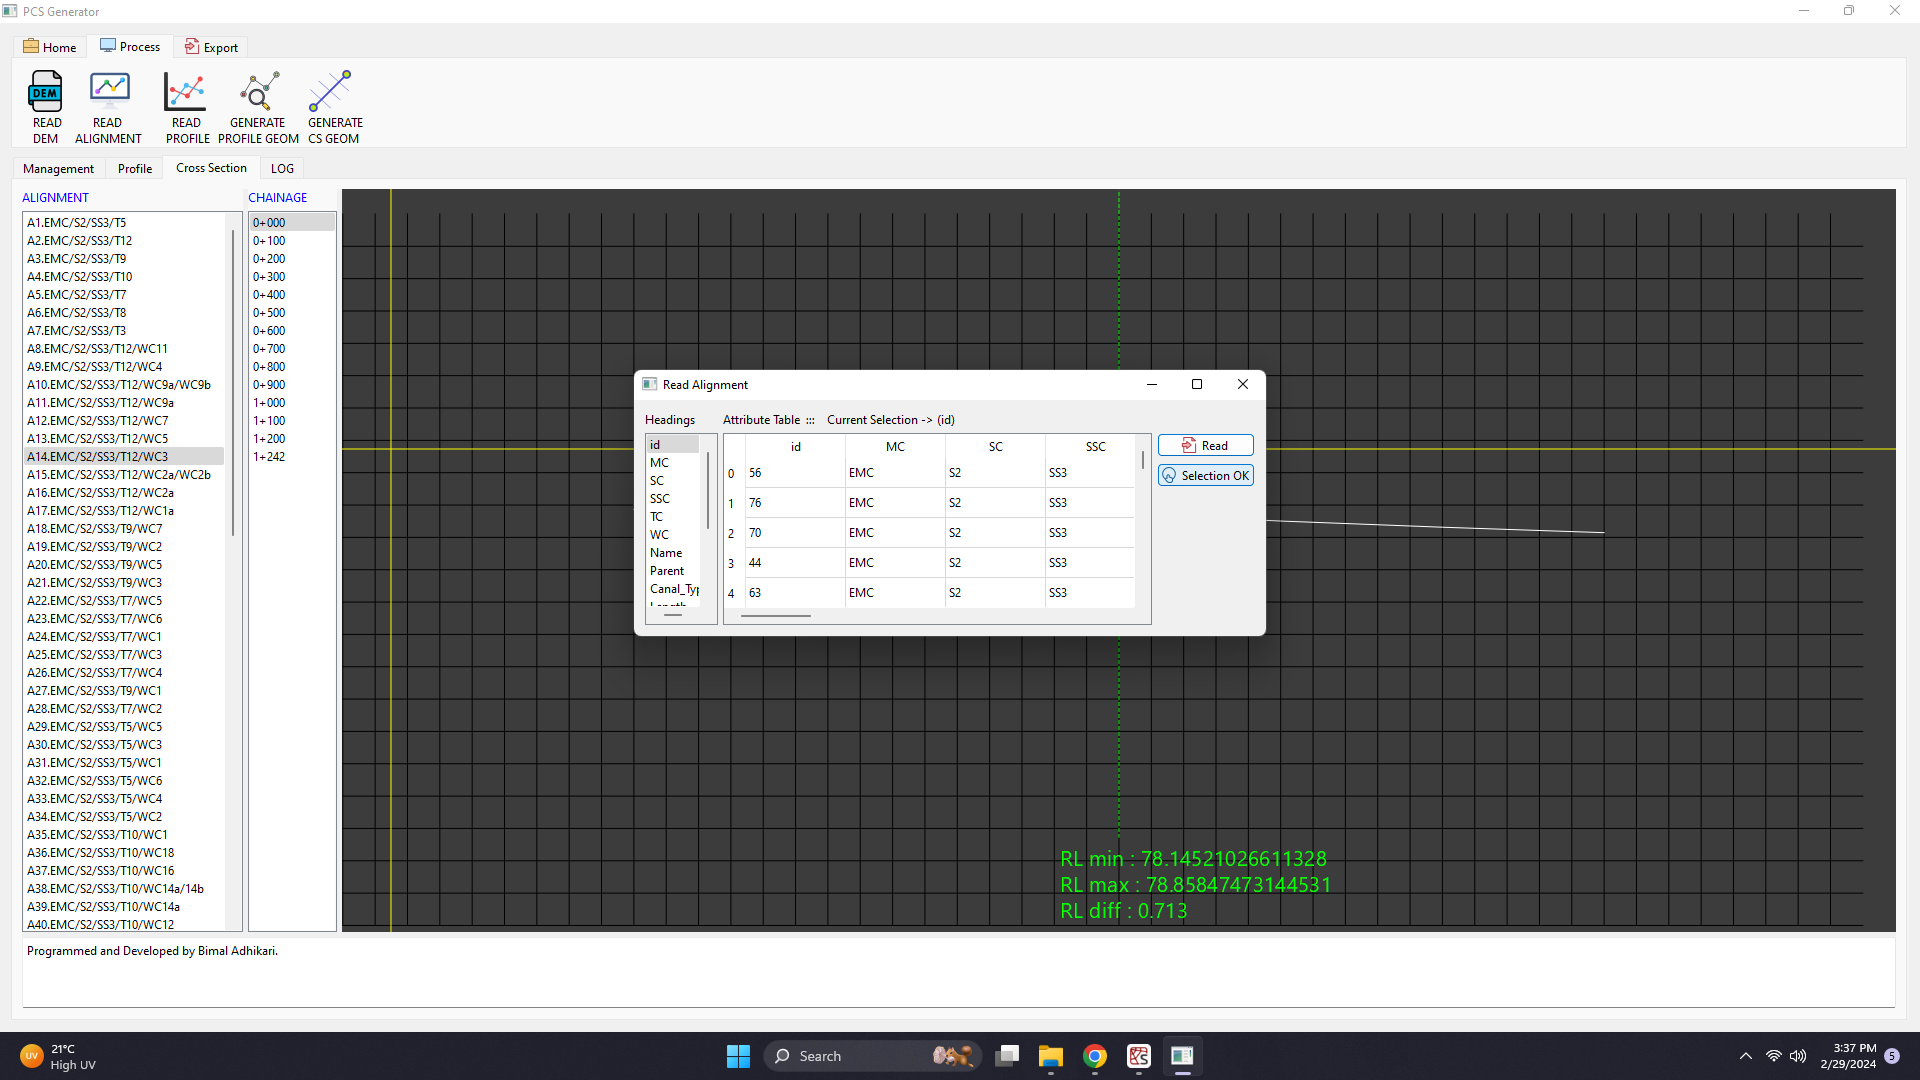Image resolution: width=1920 pixels, height=1080 pixels.
Task: Select chainage 0+500
Action: [269, 313]
